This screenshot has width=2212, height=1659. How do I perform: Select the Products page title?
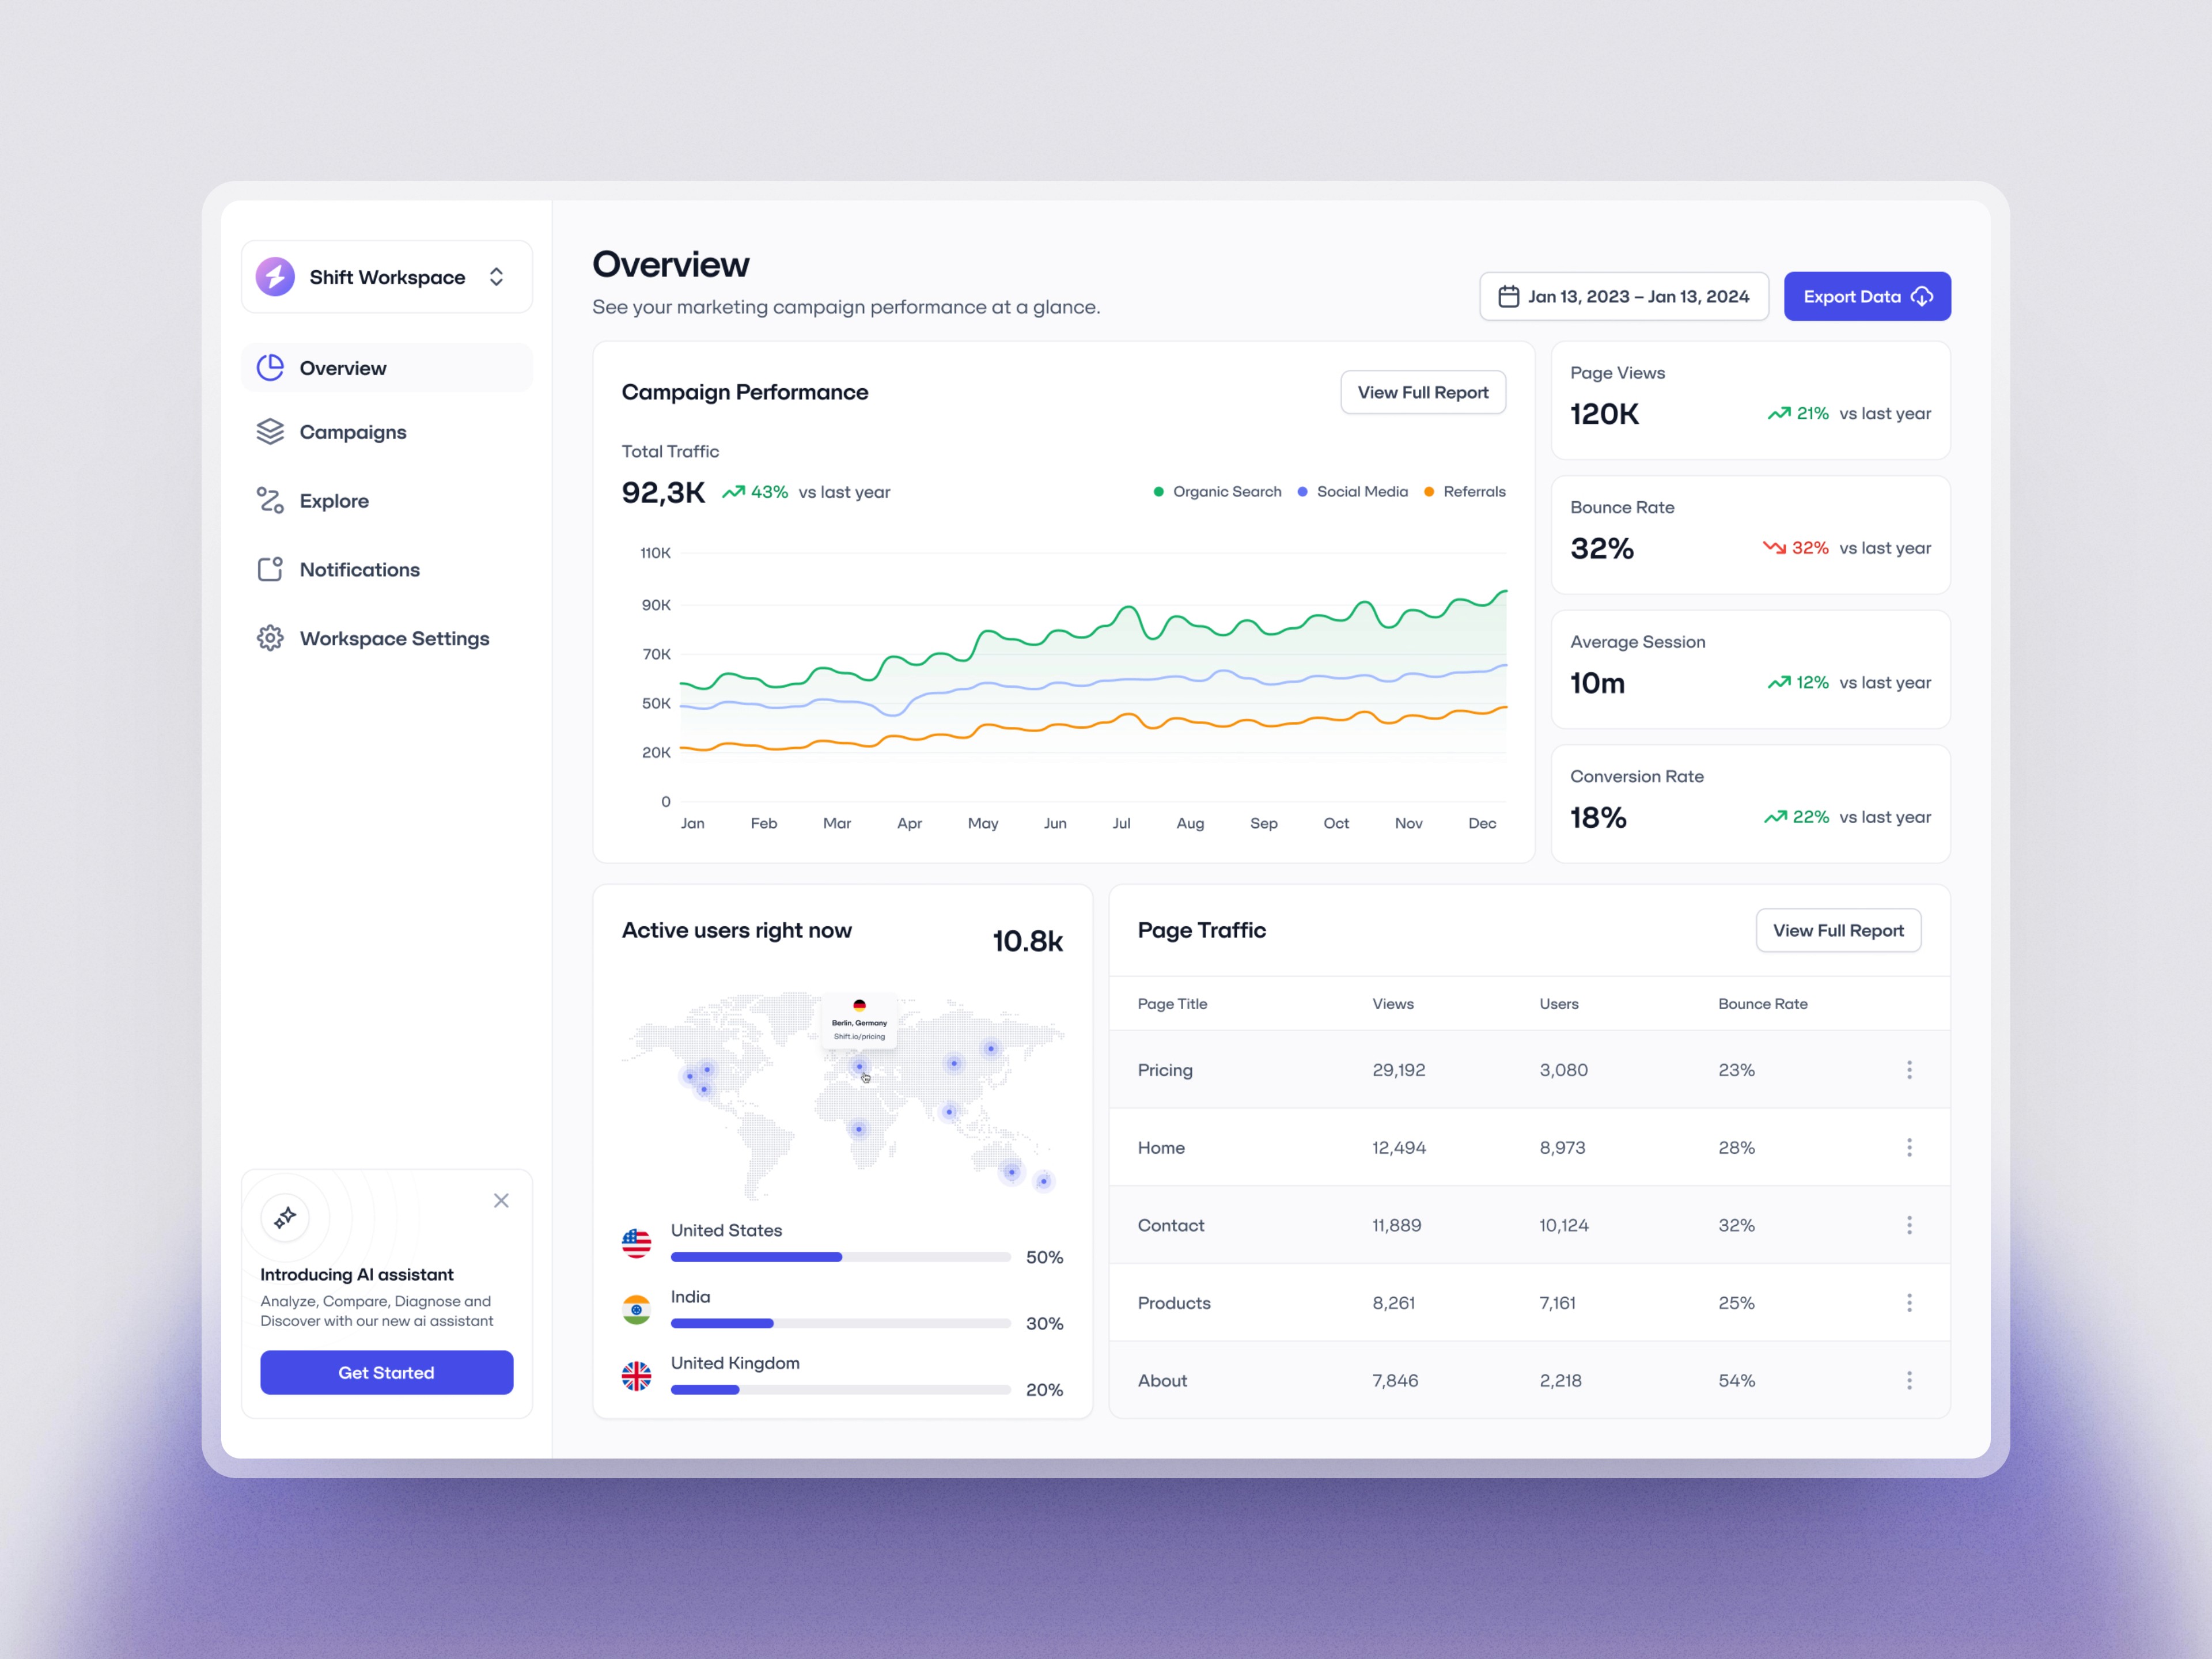click(1174, 1302)
